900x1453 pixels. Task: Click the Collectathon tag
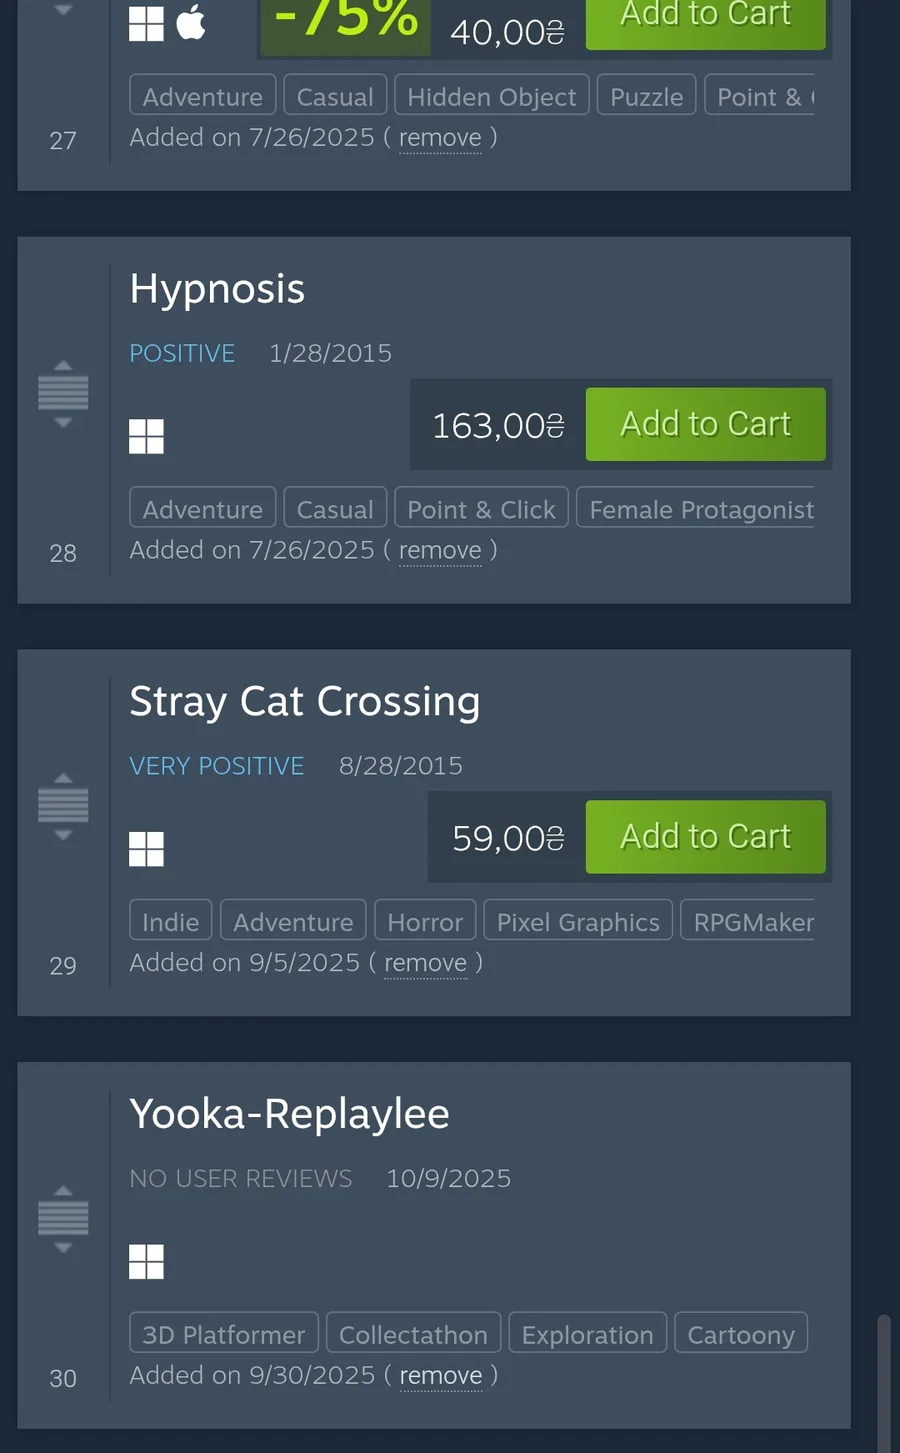(x=413, y=1335)
